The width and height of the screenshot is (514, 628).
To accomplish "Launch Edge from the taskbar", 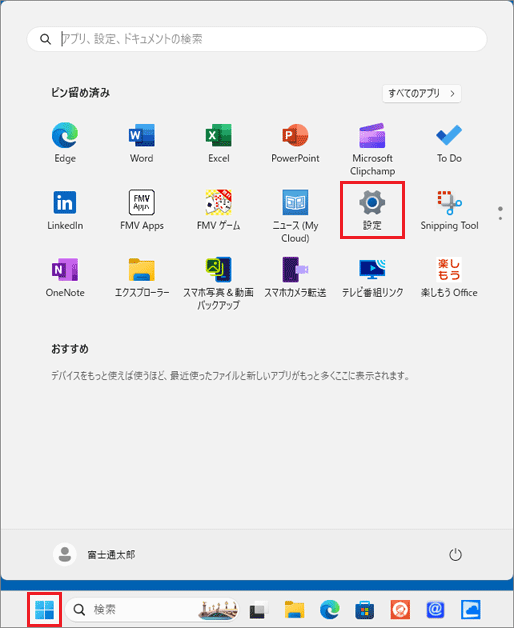I will 330,610.
